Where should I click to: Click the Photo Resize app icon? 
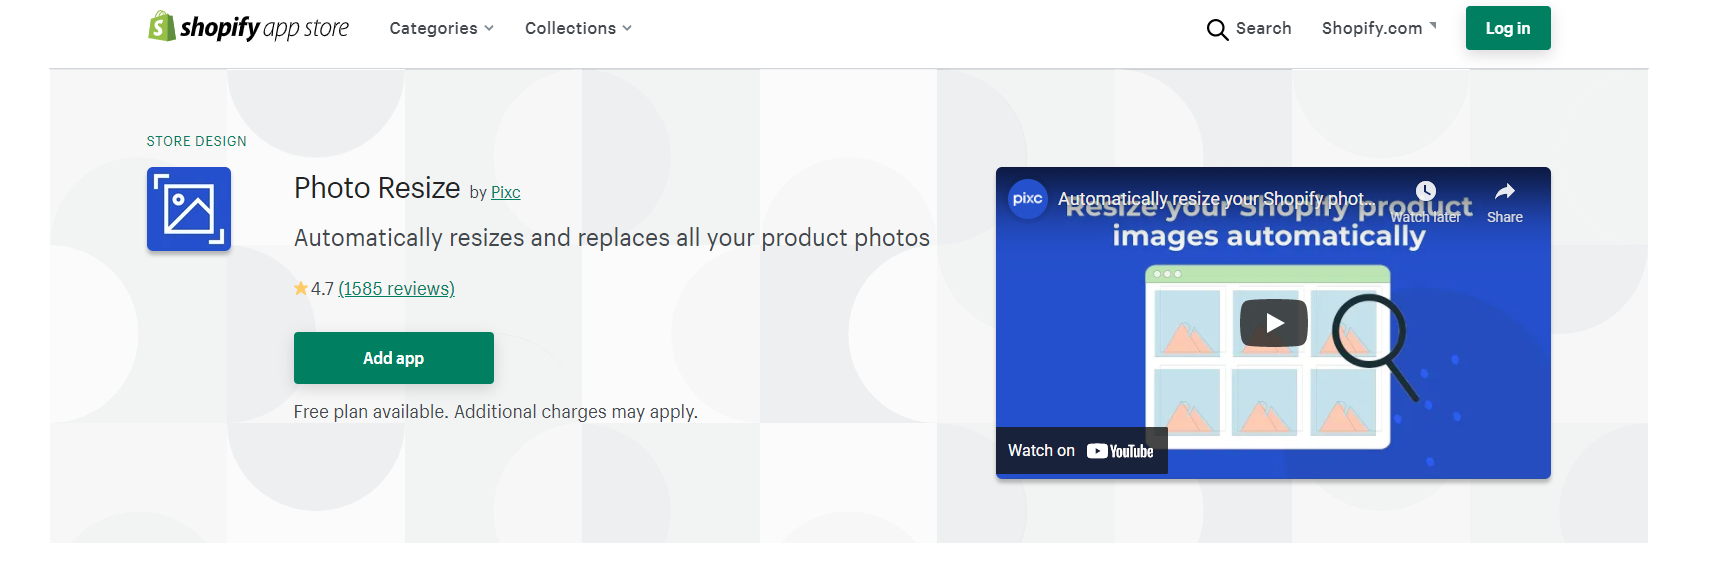pos(189,209)
